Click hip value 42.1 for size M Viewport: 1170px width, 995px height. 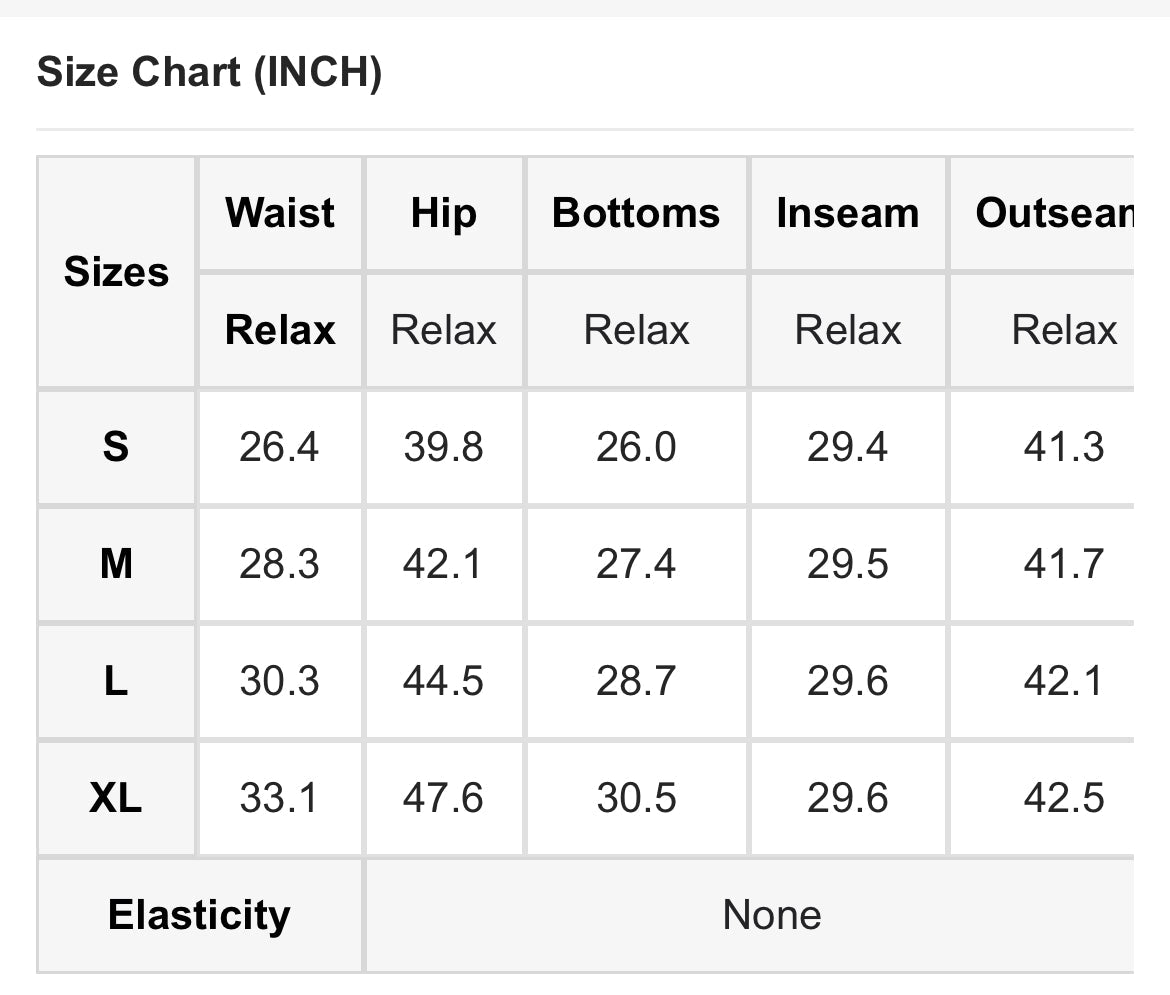pos(443,565)
